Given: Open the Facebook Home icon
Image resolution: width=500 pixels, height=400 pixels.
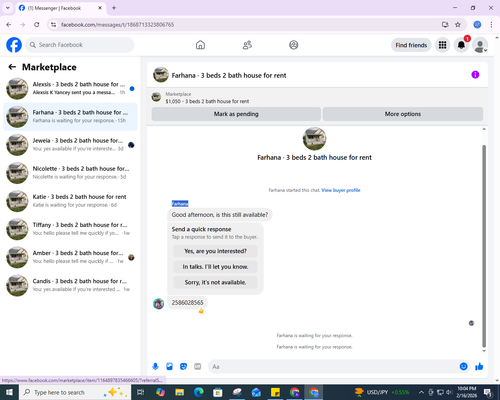Looking at the screenshot, I should coord(200,45).
